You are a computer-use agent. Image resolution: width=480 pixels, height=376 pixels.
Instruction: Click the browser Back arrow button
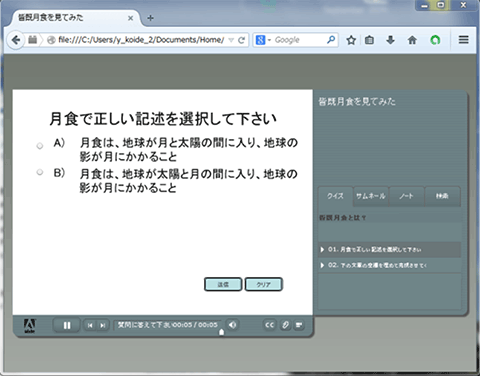click(x=15, y=40)
